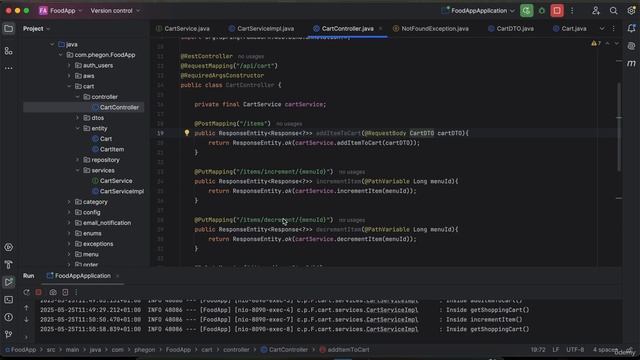
Task: Click editor menu options ellipsis by tabs
Action: [613, 29]
